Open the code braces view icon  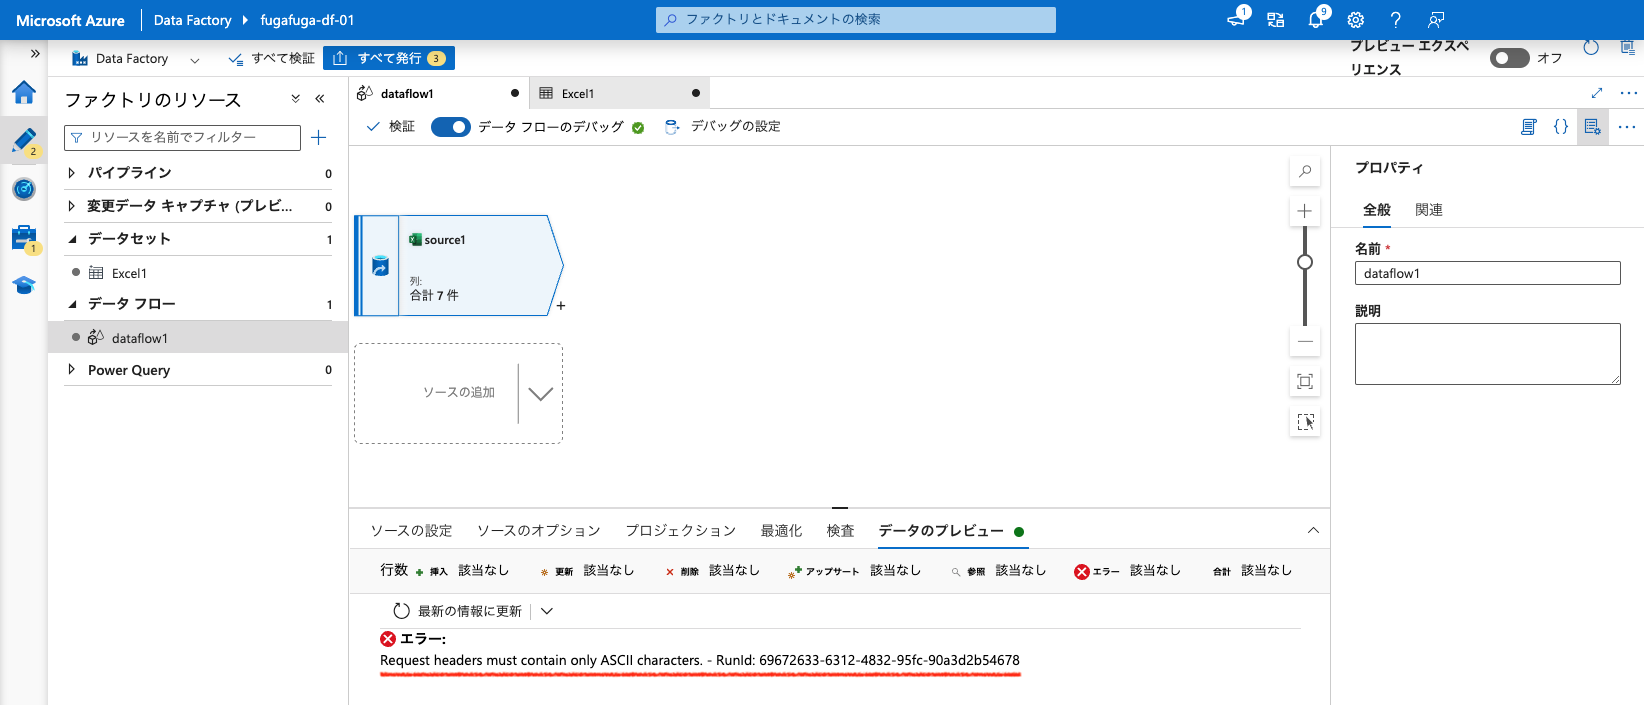click(1560, 127)
